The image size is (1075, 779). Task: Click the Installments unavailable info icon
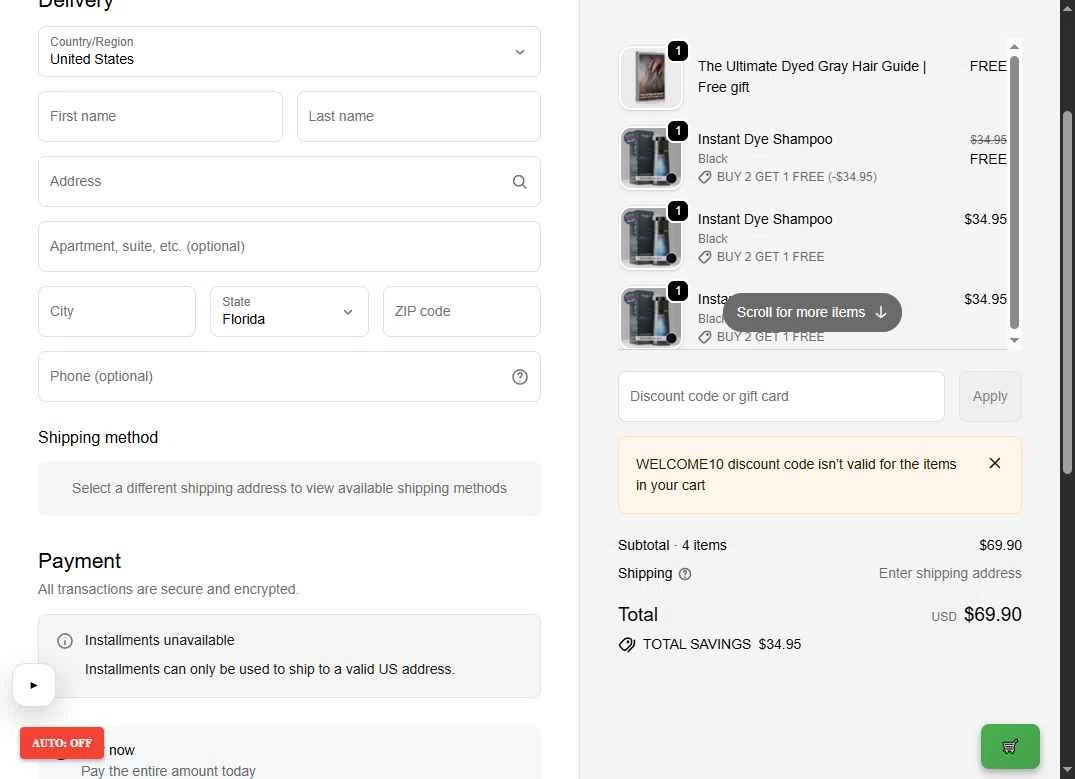(x=64, y=641)
